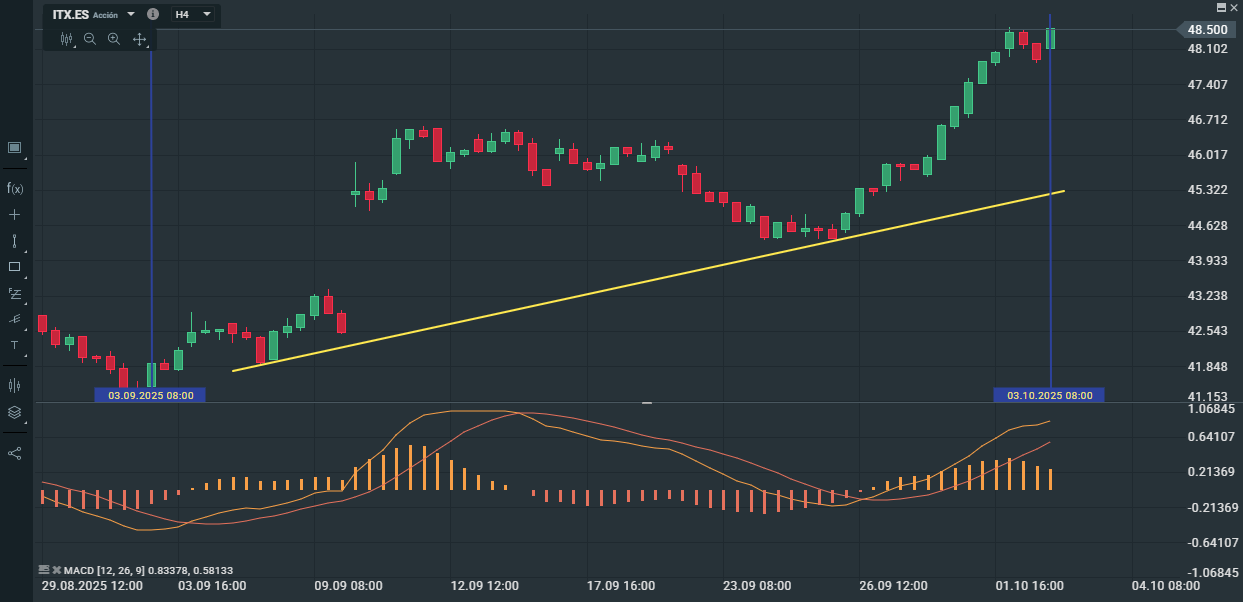The image size is (1243, 602).
Task: Click the zoom in magnifier icon
Action: pos(114,39)
